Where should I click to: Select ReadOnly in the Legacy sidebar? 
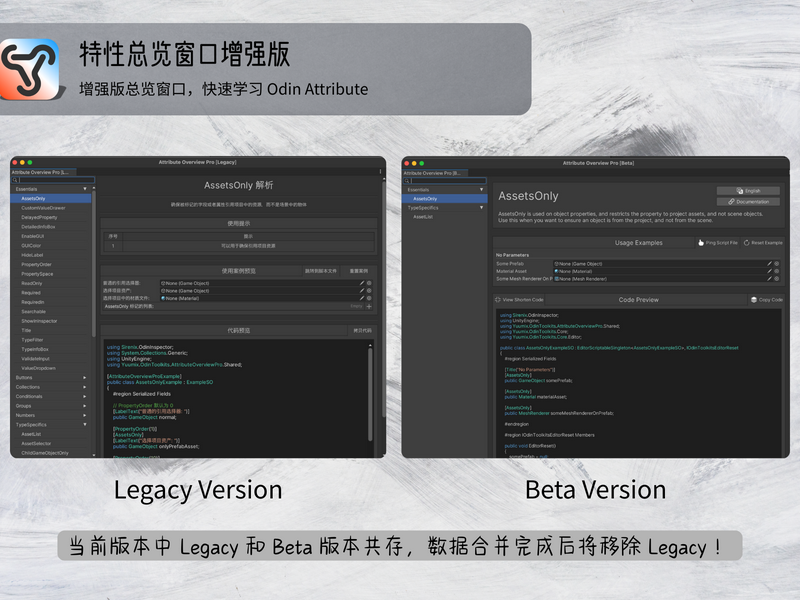click(x=51, y=283)
